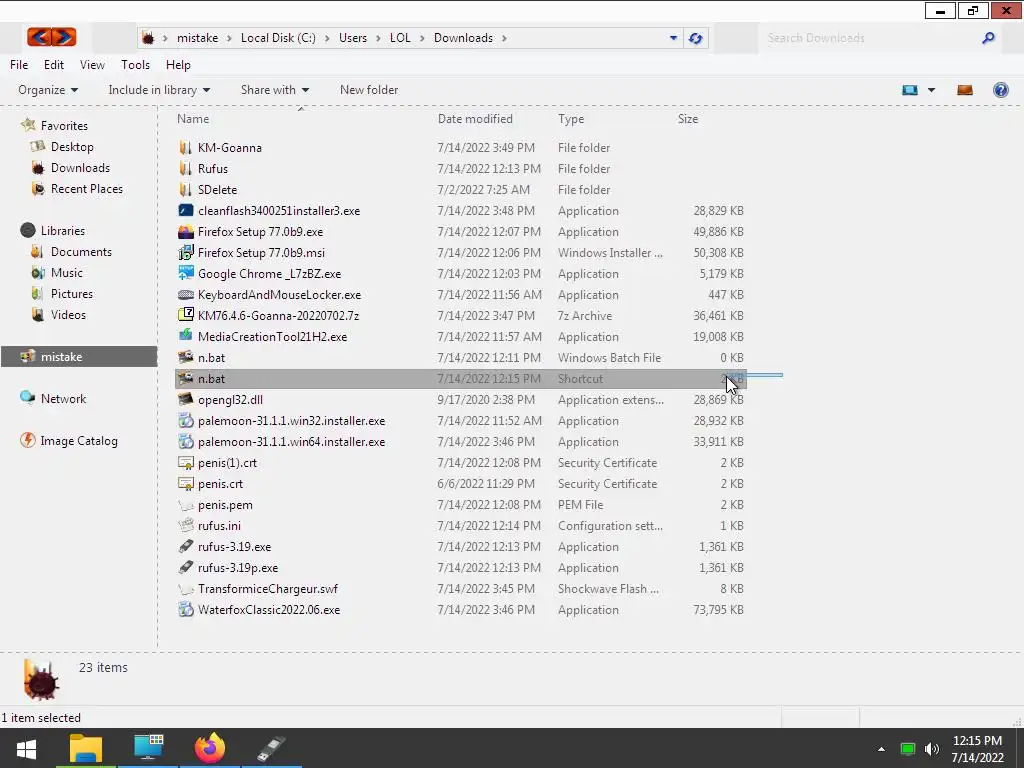Go forward with the right arrow button

(64, 37)
